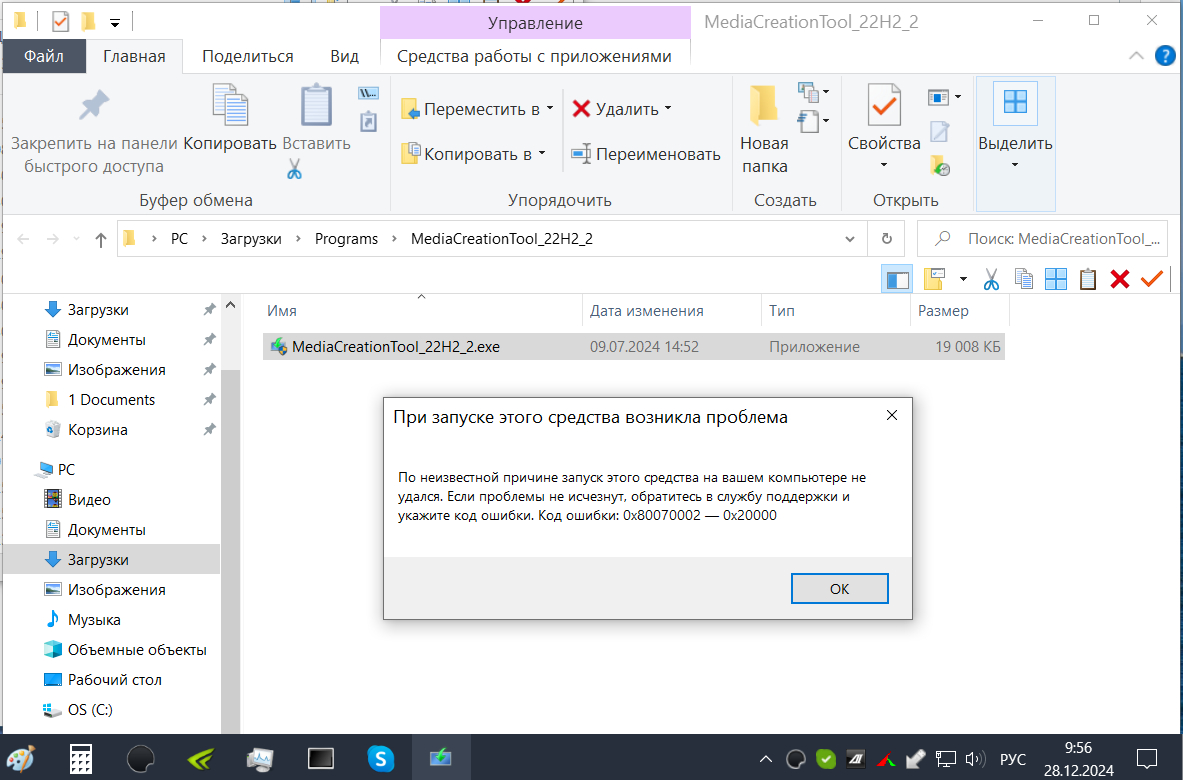The width and height of the screenshot is (1183, 780).
Task: Open OS (C:) drive in navigation pane
Action: click(x=90, y=710)
